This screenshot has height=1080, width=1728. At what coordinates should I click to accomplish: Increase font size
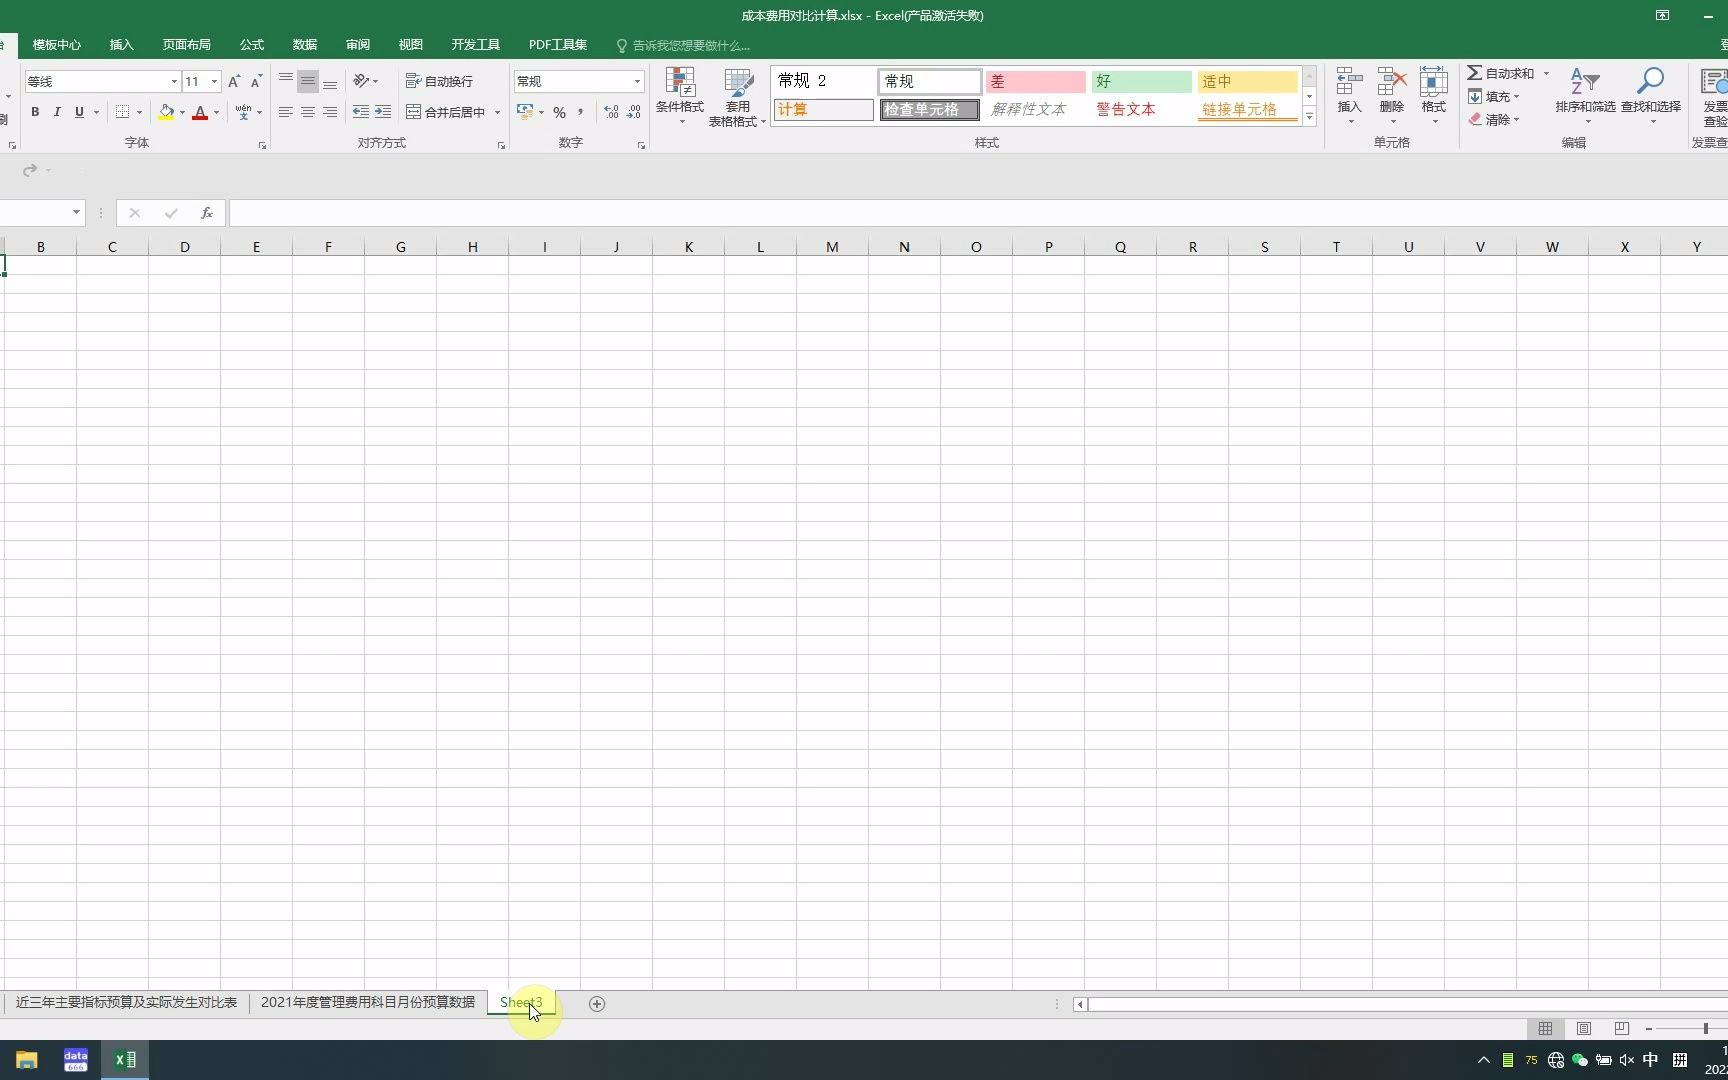tap(234, 81)
